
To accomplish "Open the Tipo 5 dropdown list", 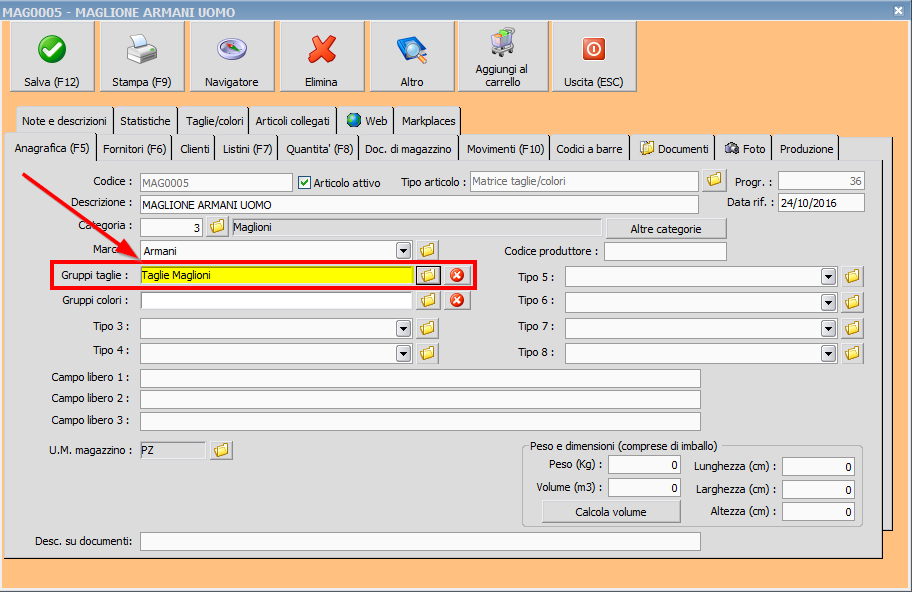I will pyautogui.click(x=828, y=276).
